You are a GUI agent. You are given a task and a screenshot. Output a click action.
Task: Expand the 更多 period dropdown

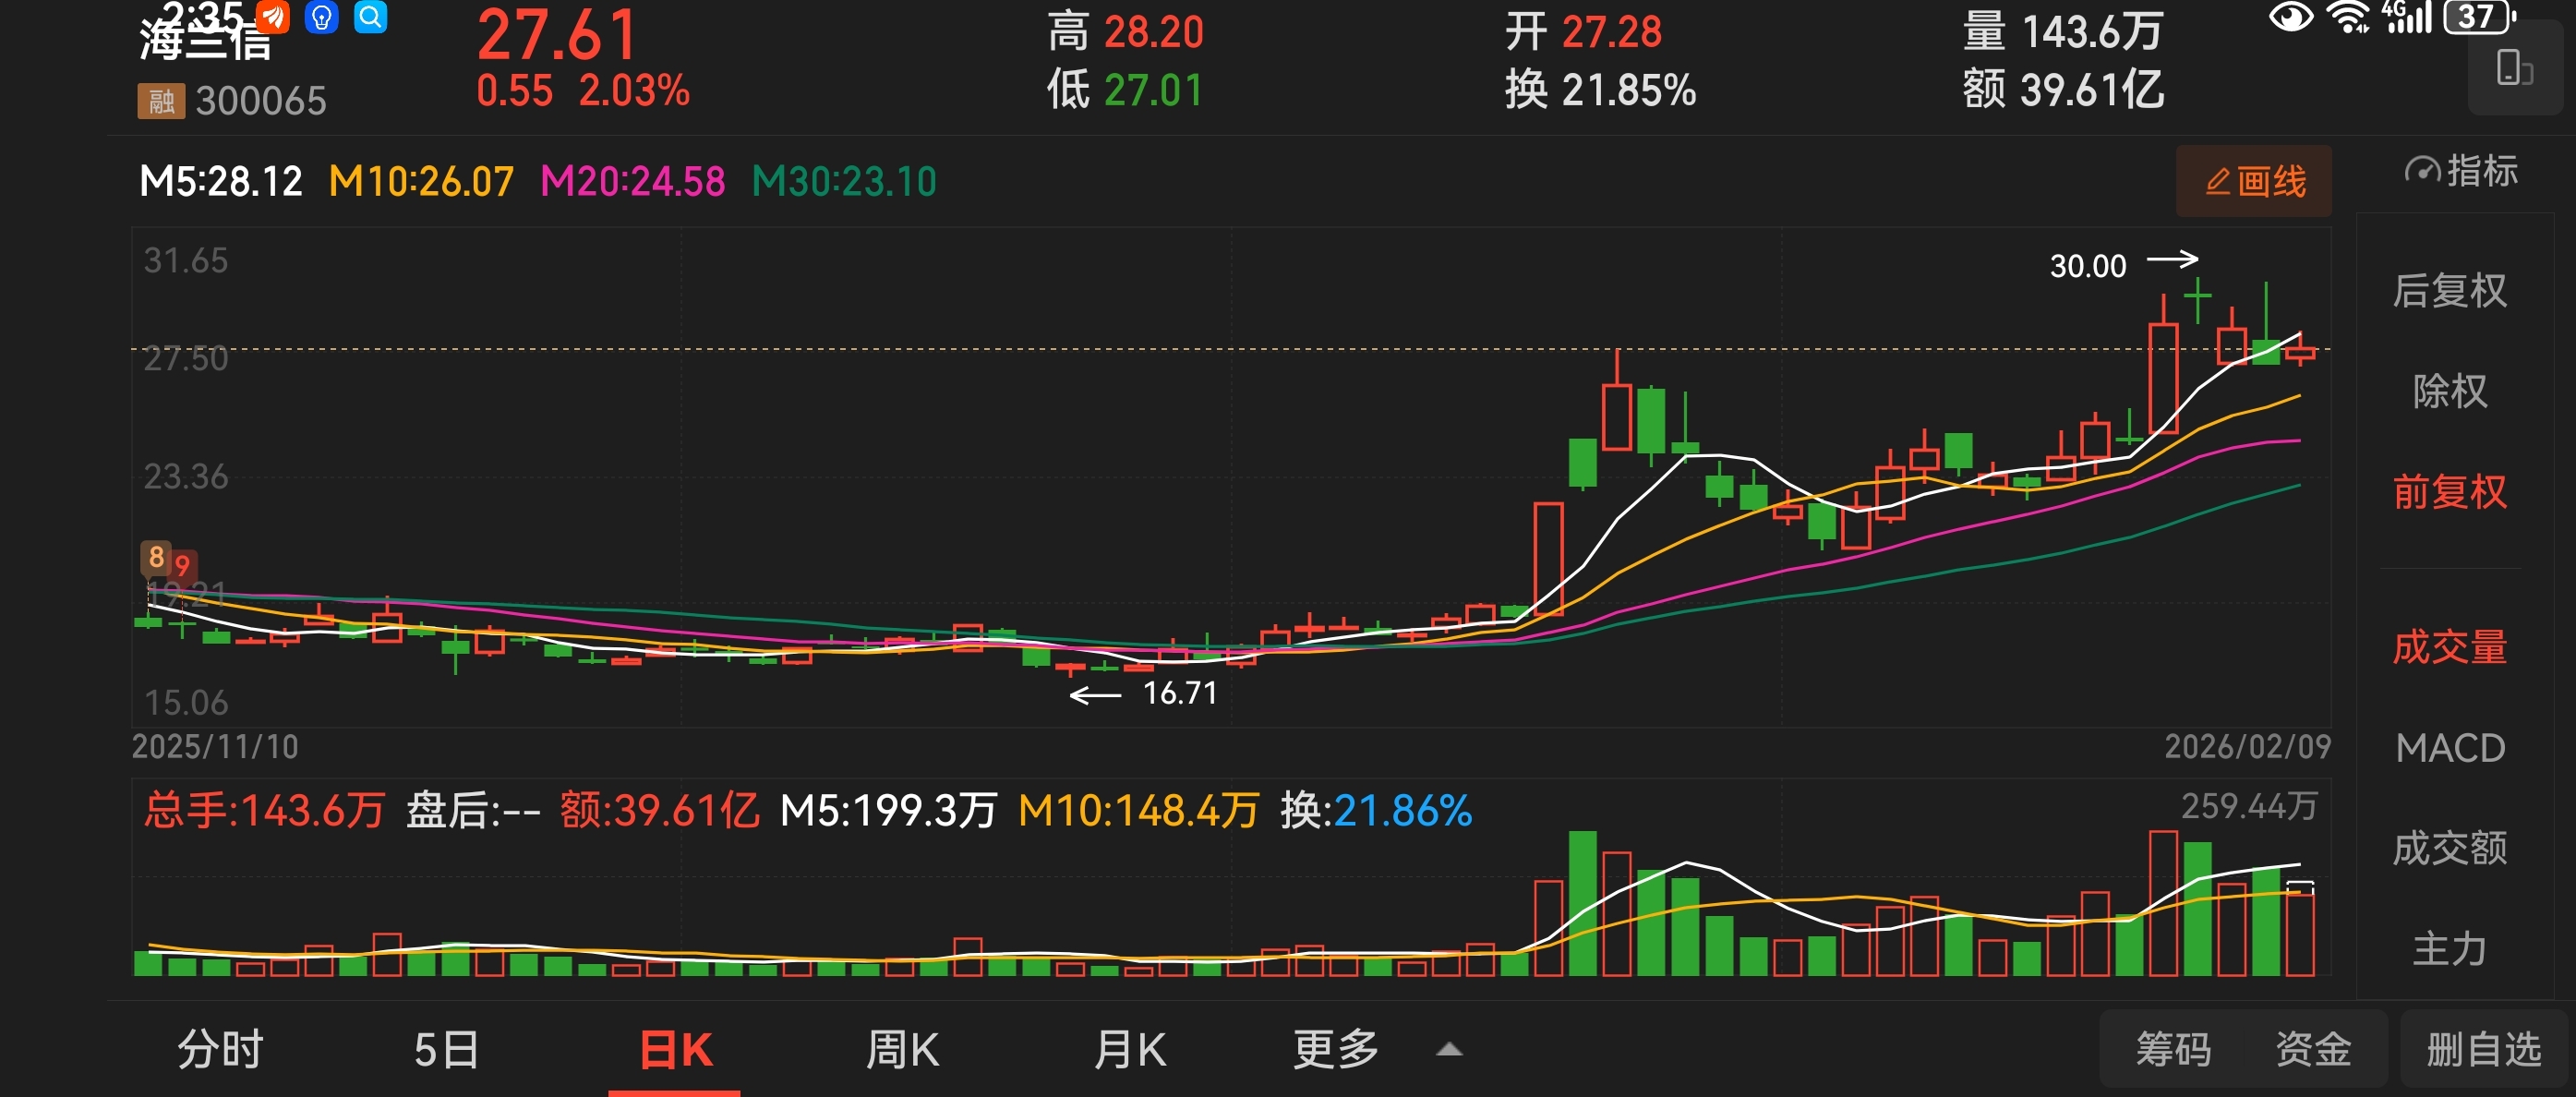click(x=1335, y=1050)
